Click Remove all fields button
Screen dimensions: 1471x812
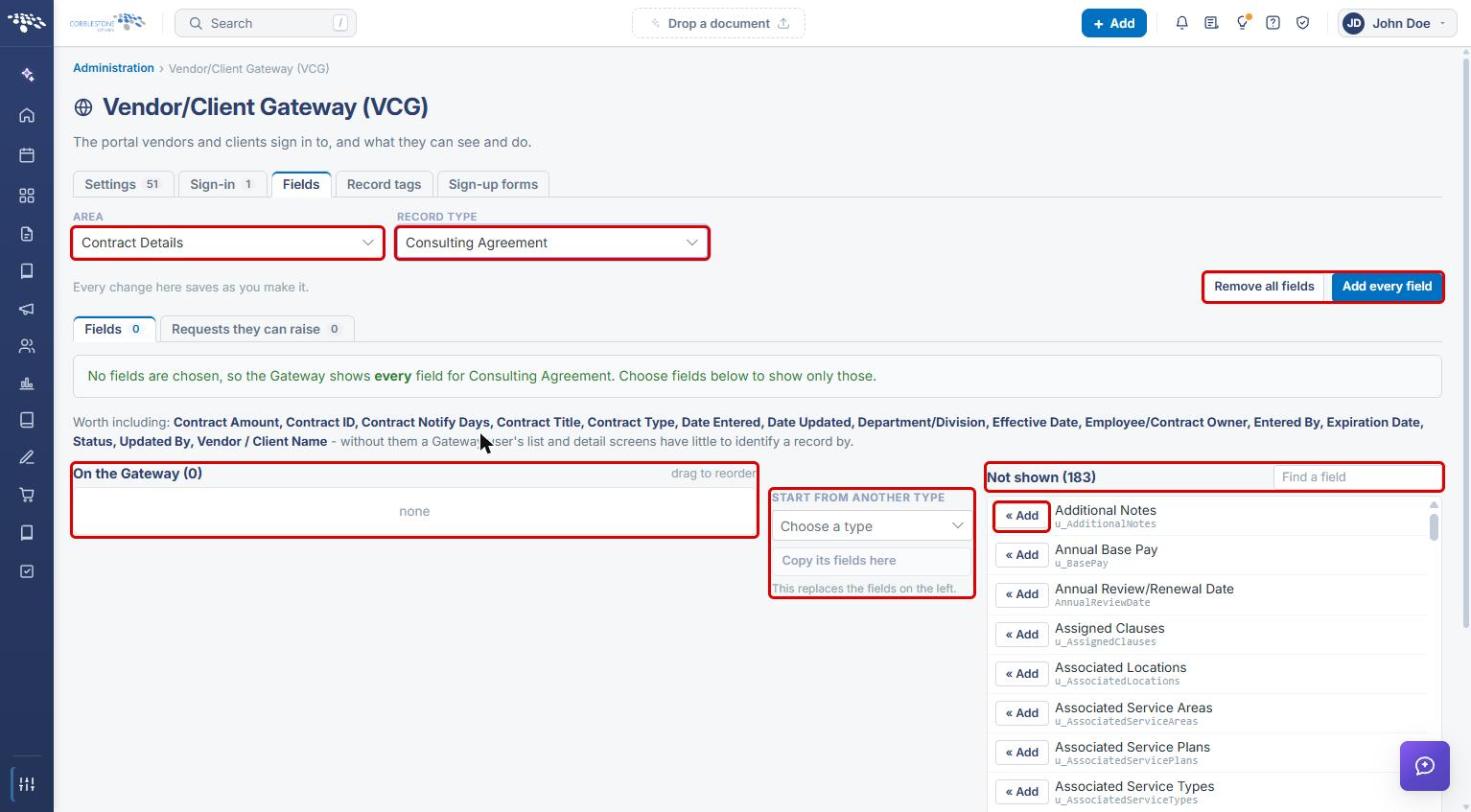tap(1264, 286)
